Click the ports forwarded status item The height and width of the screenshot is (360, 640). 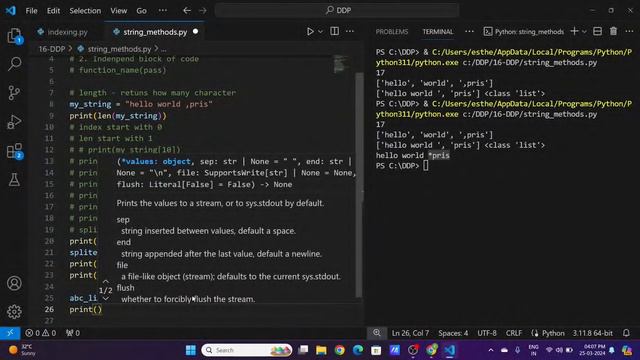pos(73,333)
